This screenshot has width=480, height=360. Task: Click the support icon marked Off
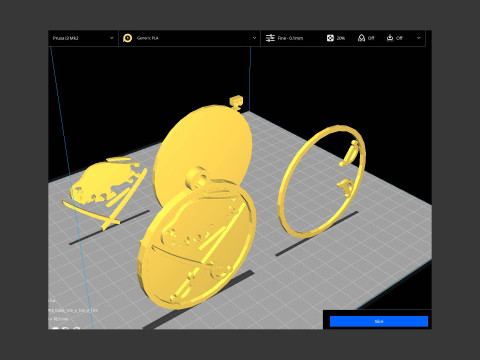(361, 38)
